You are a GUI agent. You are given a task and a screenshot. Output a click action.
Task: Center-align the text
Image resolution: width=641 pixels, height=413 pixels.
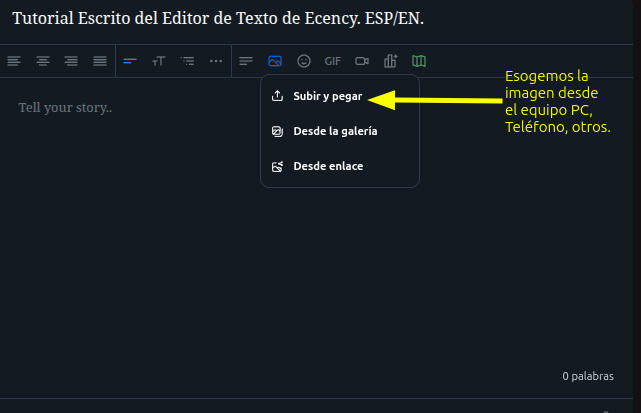tap(43, 61)
